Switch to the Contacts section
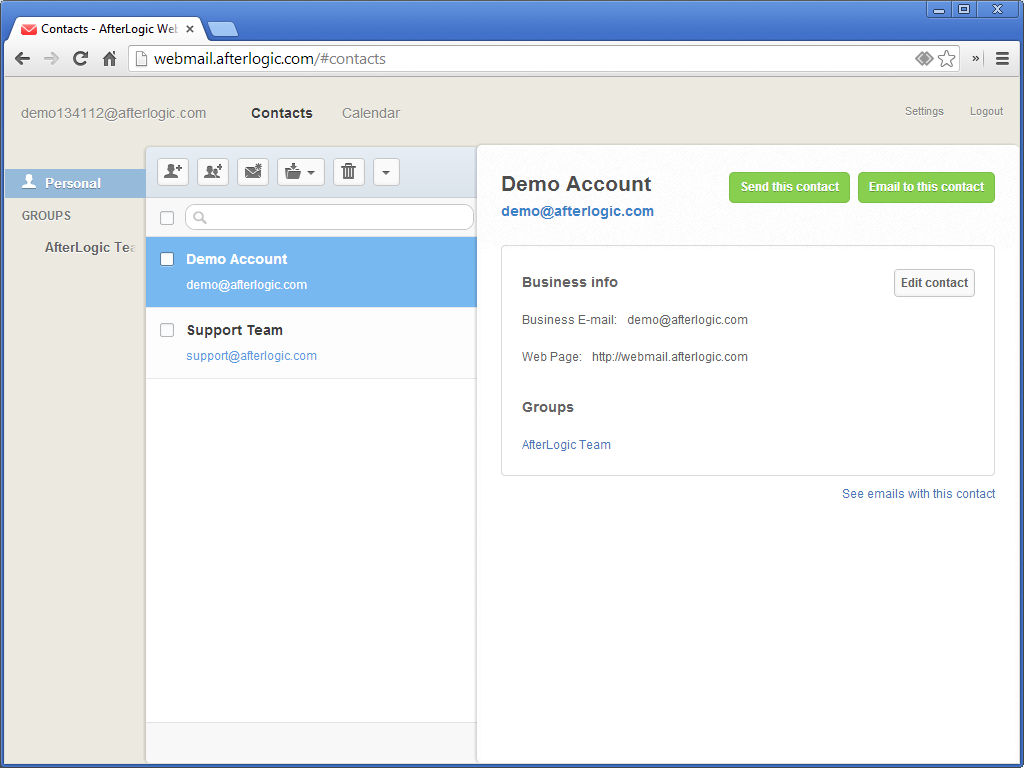The image size is (1024, 768). pyautogui.click(x=282, y=113)
